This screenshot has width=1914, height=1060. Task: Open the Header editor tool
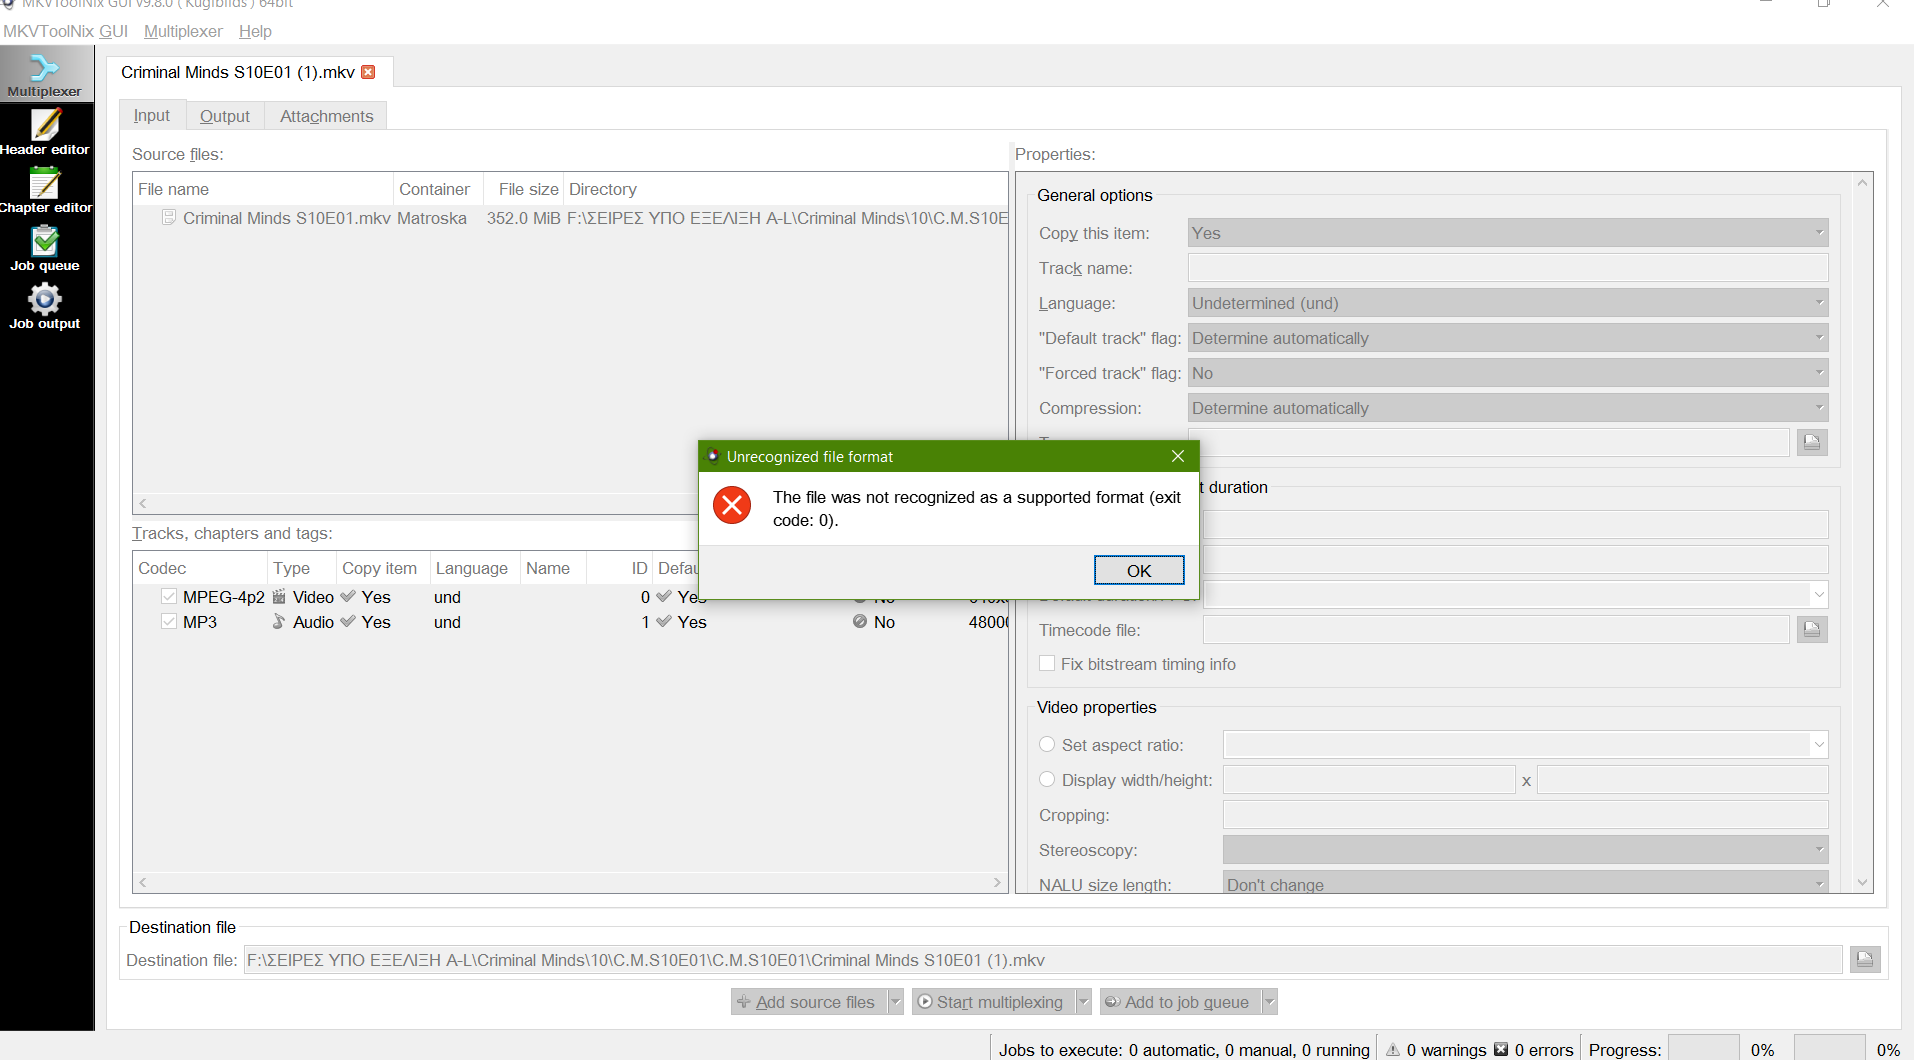45,133
